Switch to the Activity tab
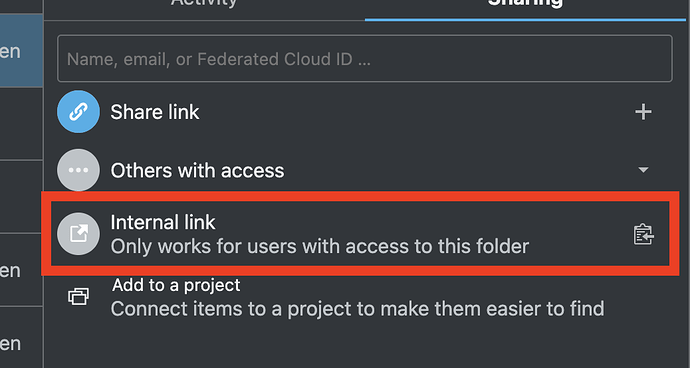The image size is (690, 368). coord(204,4)
